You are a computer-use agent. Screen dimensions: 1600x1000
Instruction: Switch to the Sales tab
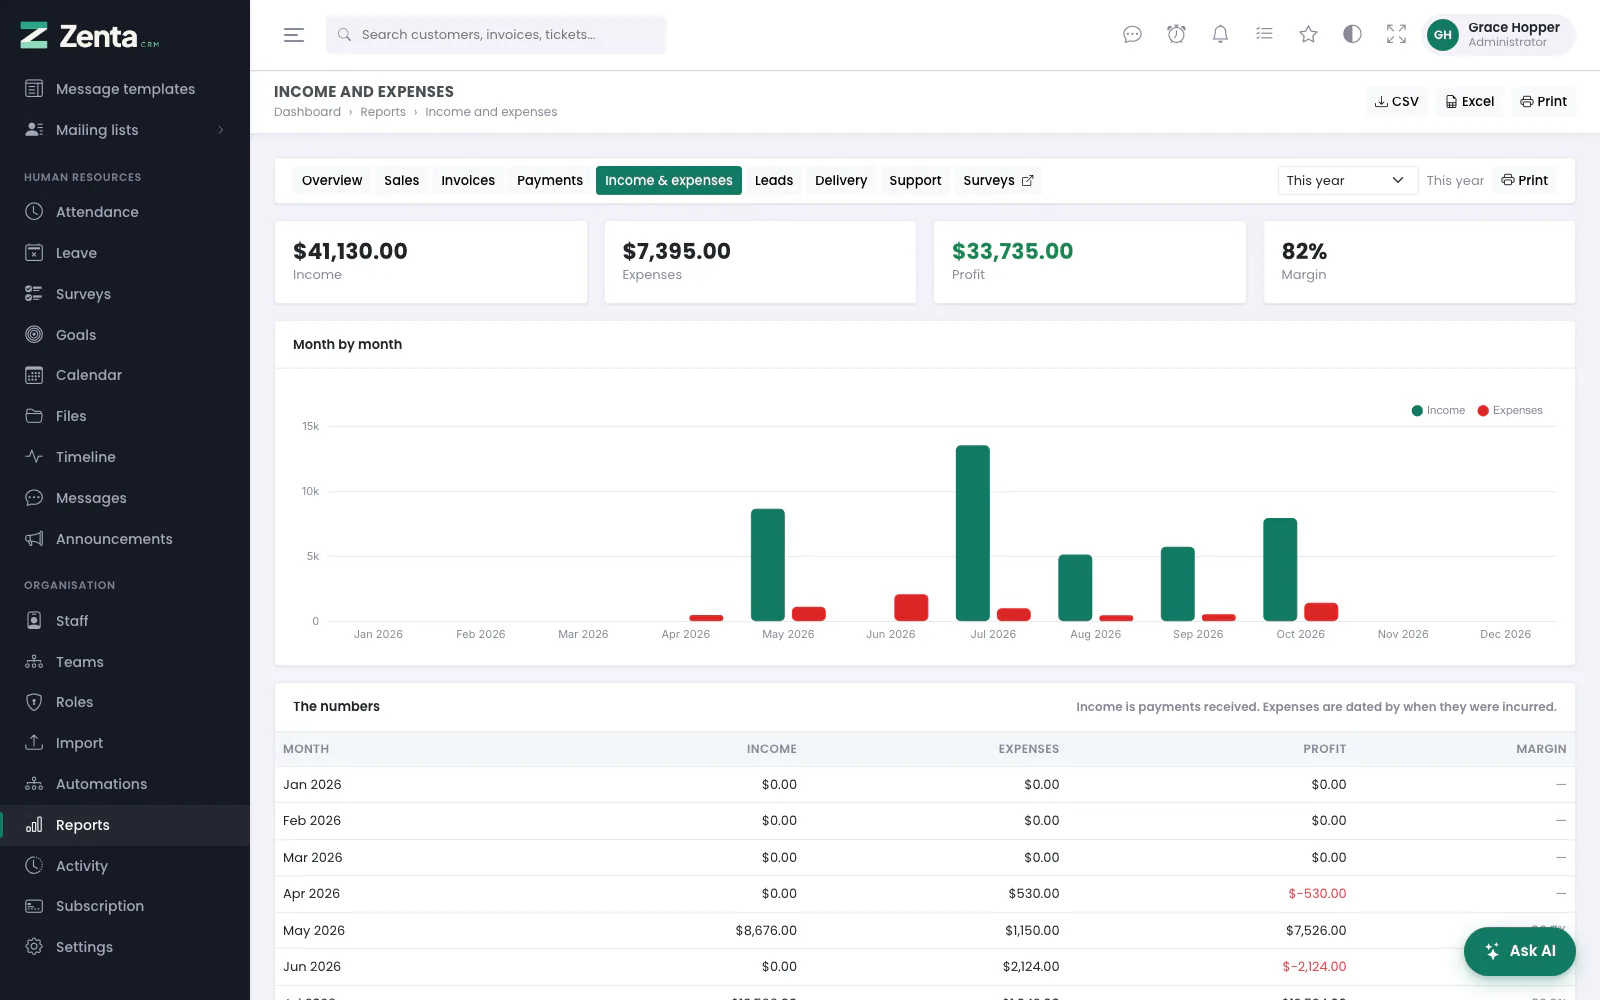point(401,180)
